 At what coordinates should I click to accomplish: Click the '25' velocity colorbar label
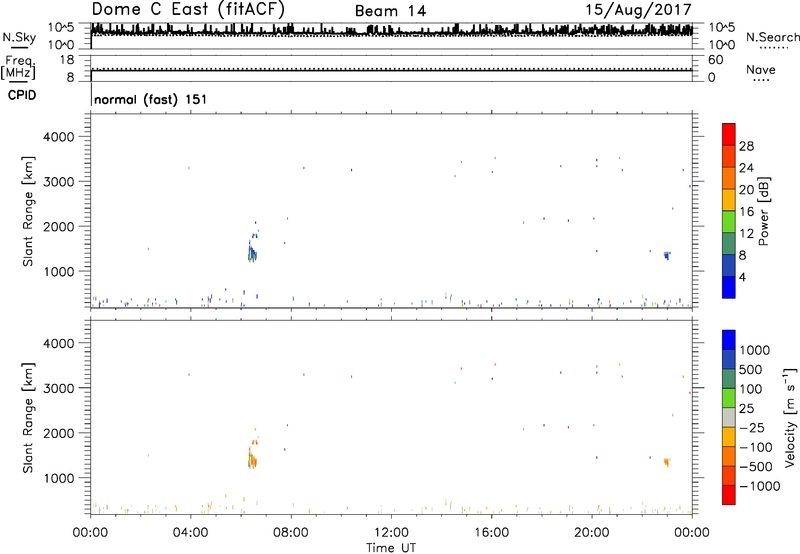click(x=747, y=408)
